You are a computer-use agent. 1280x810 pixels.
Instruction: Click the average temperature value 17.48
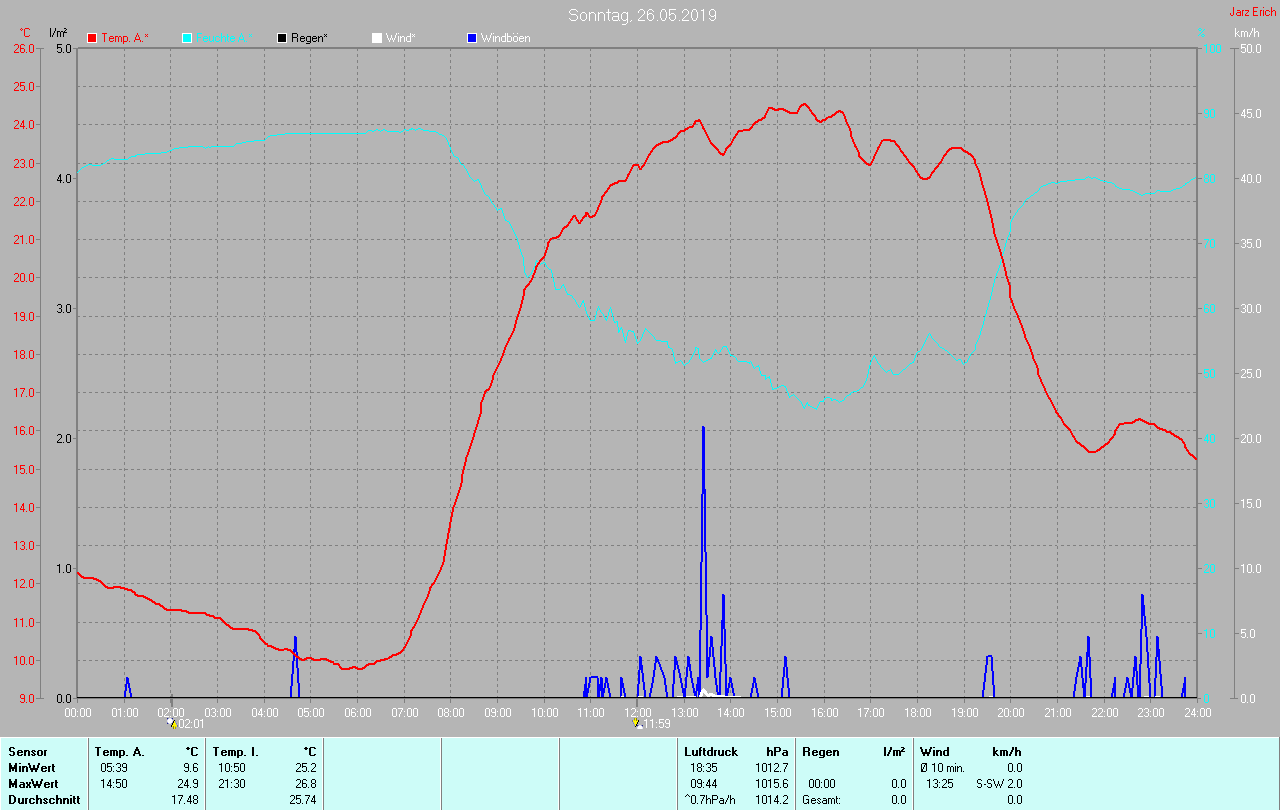coord(185,800)
